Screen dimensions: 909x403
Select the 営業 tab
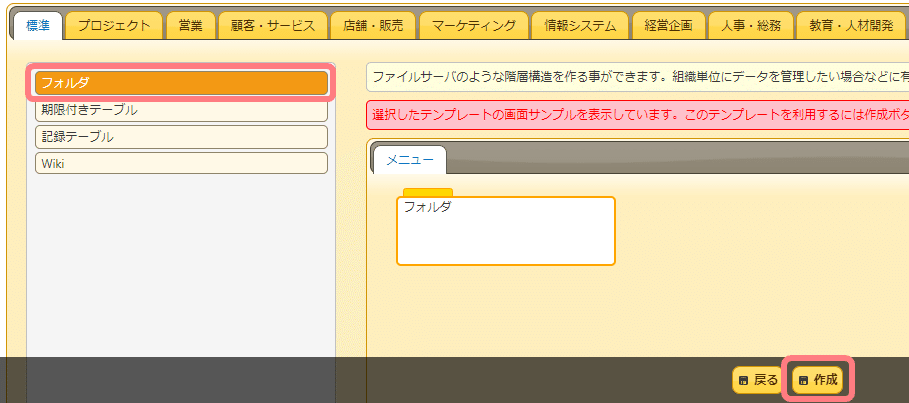191,26
